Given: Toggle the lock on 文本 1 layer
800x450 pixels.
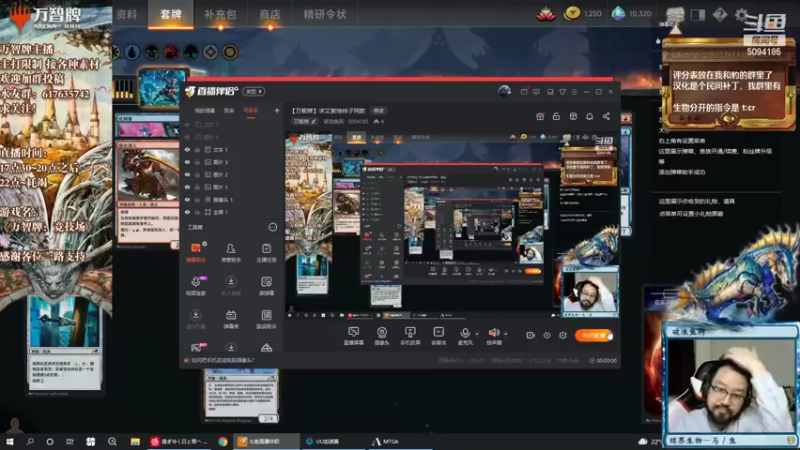Looking at the screenshot, I should coord(197,149).
